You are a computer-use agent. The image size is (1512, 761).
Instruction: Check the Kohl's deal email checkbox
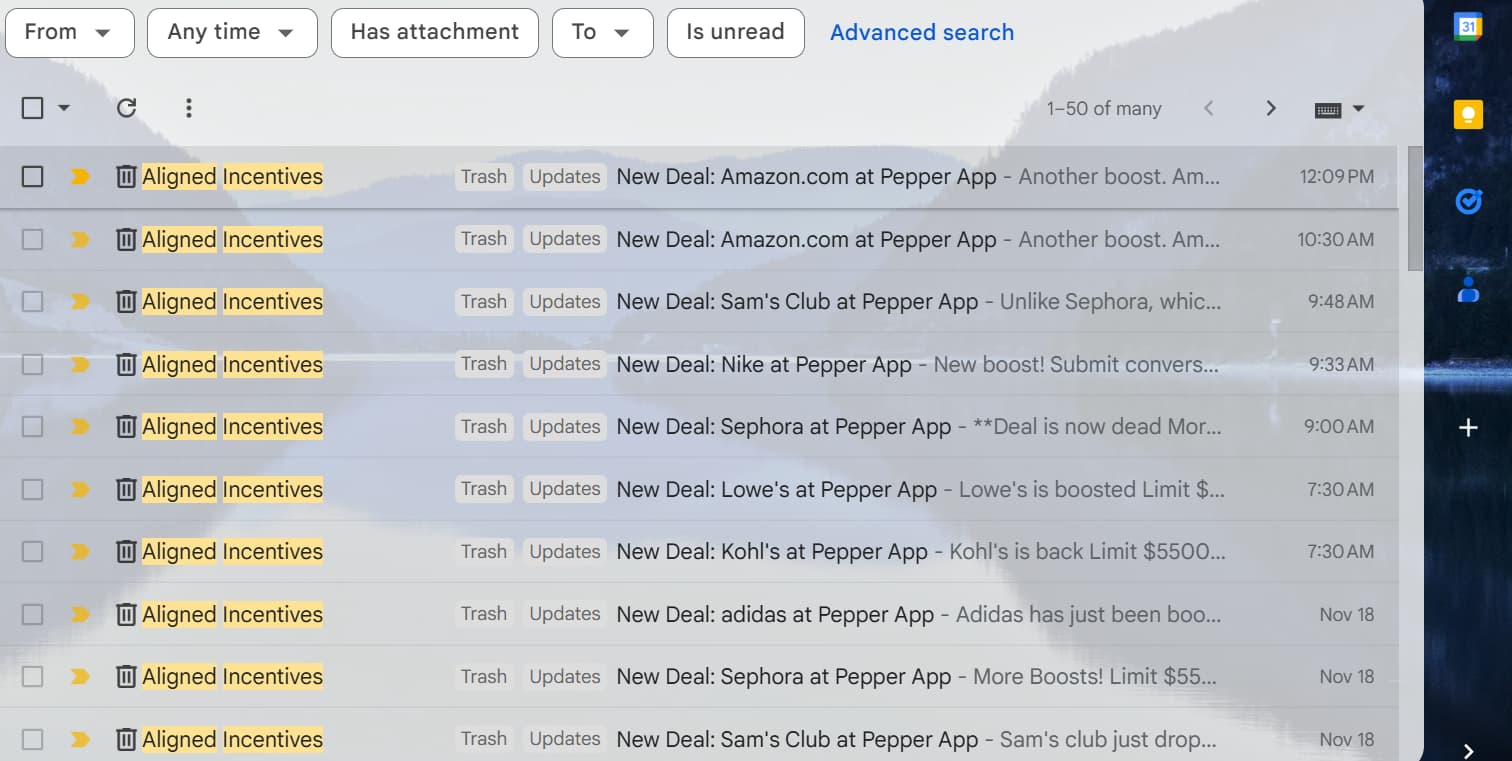[33, 551]
